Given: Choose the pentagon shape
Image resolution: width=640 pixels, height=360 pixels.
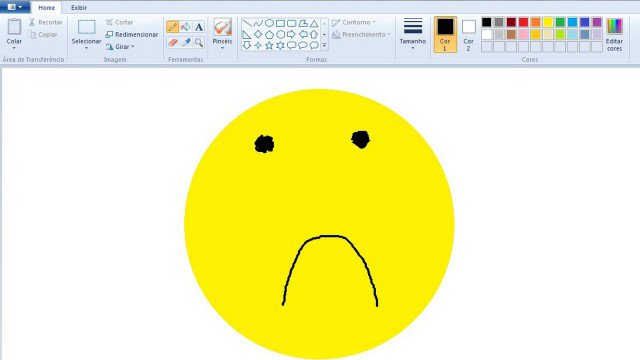Looking at the screenshot, I should [269, 35].
